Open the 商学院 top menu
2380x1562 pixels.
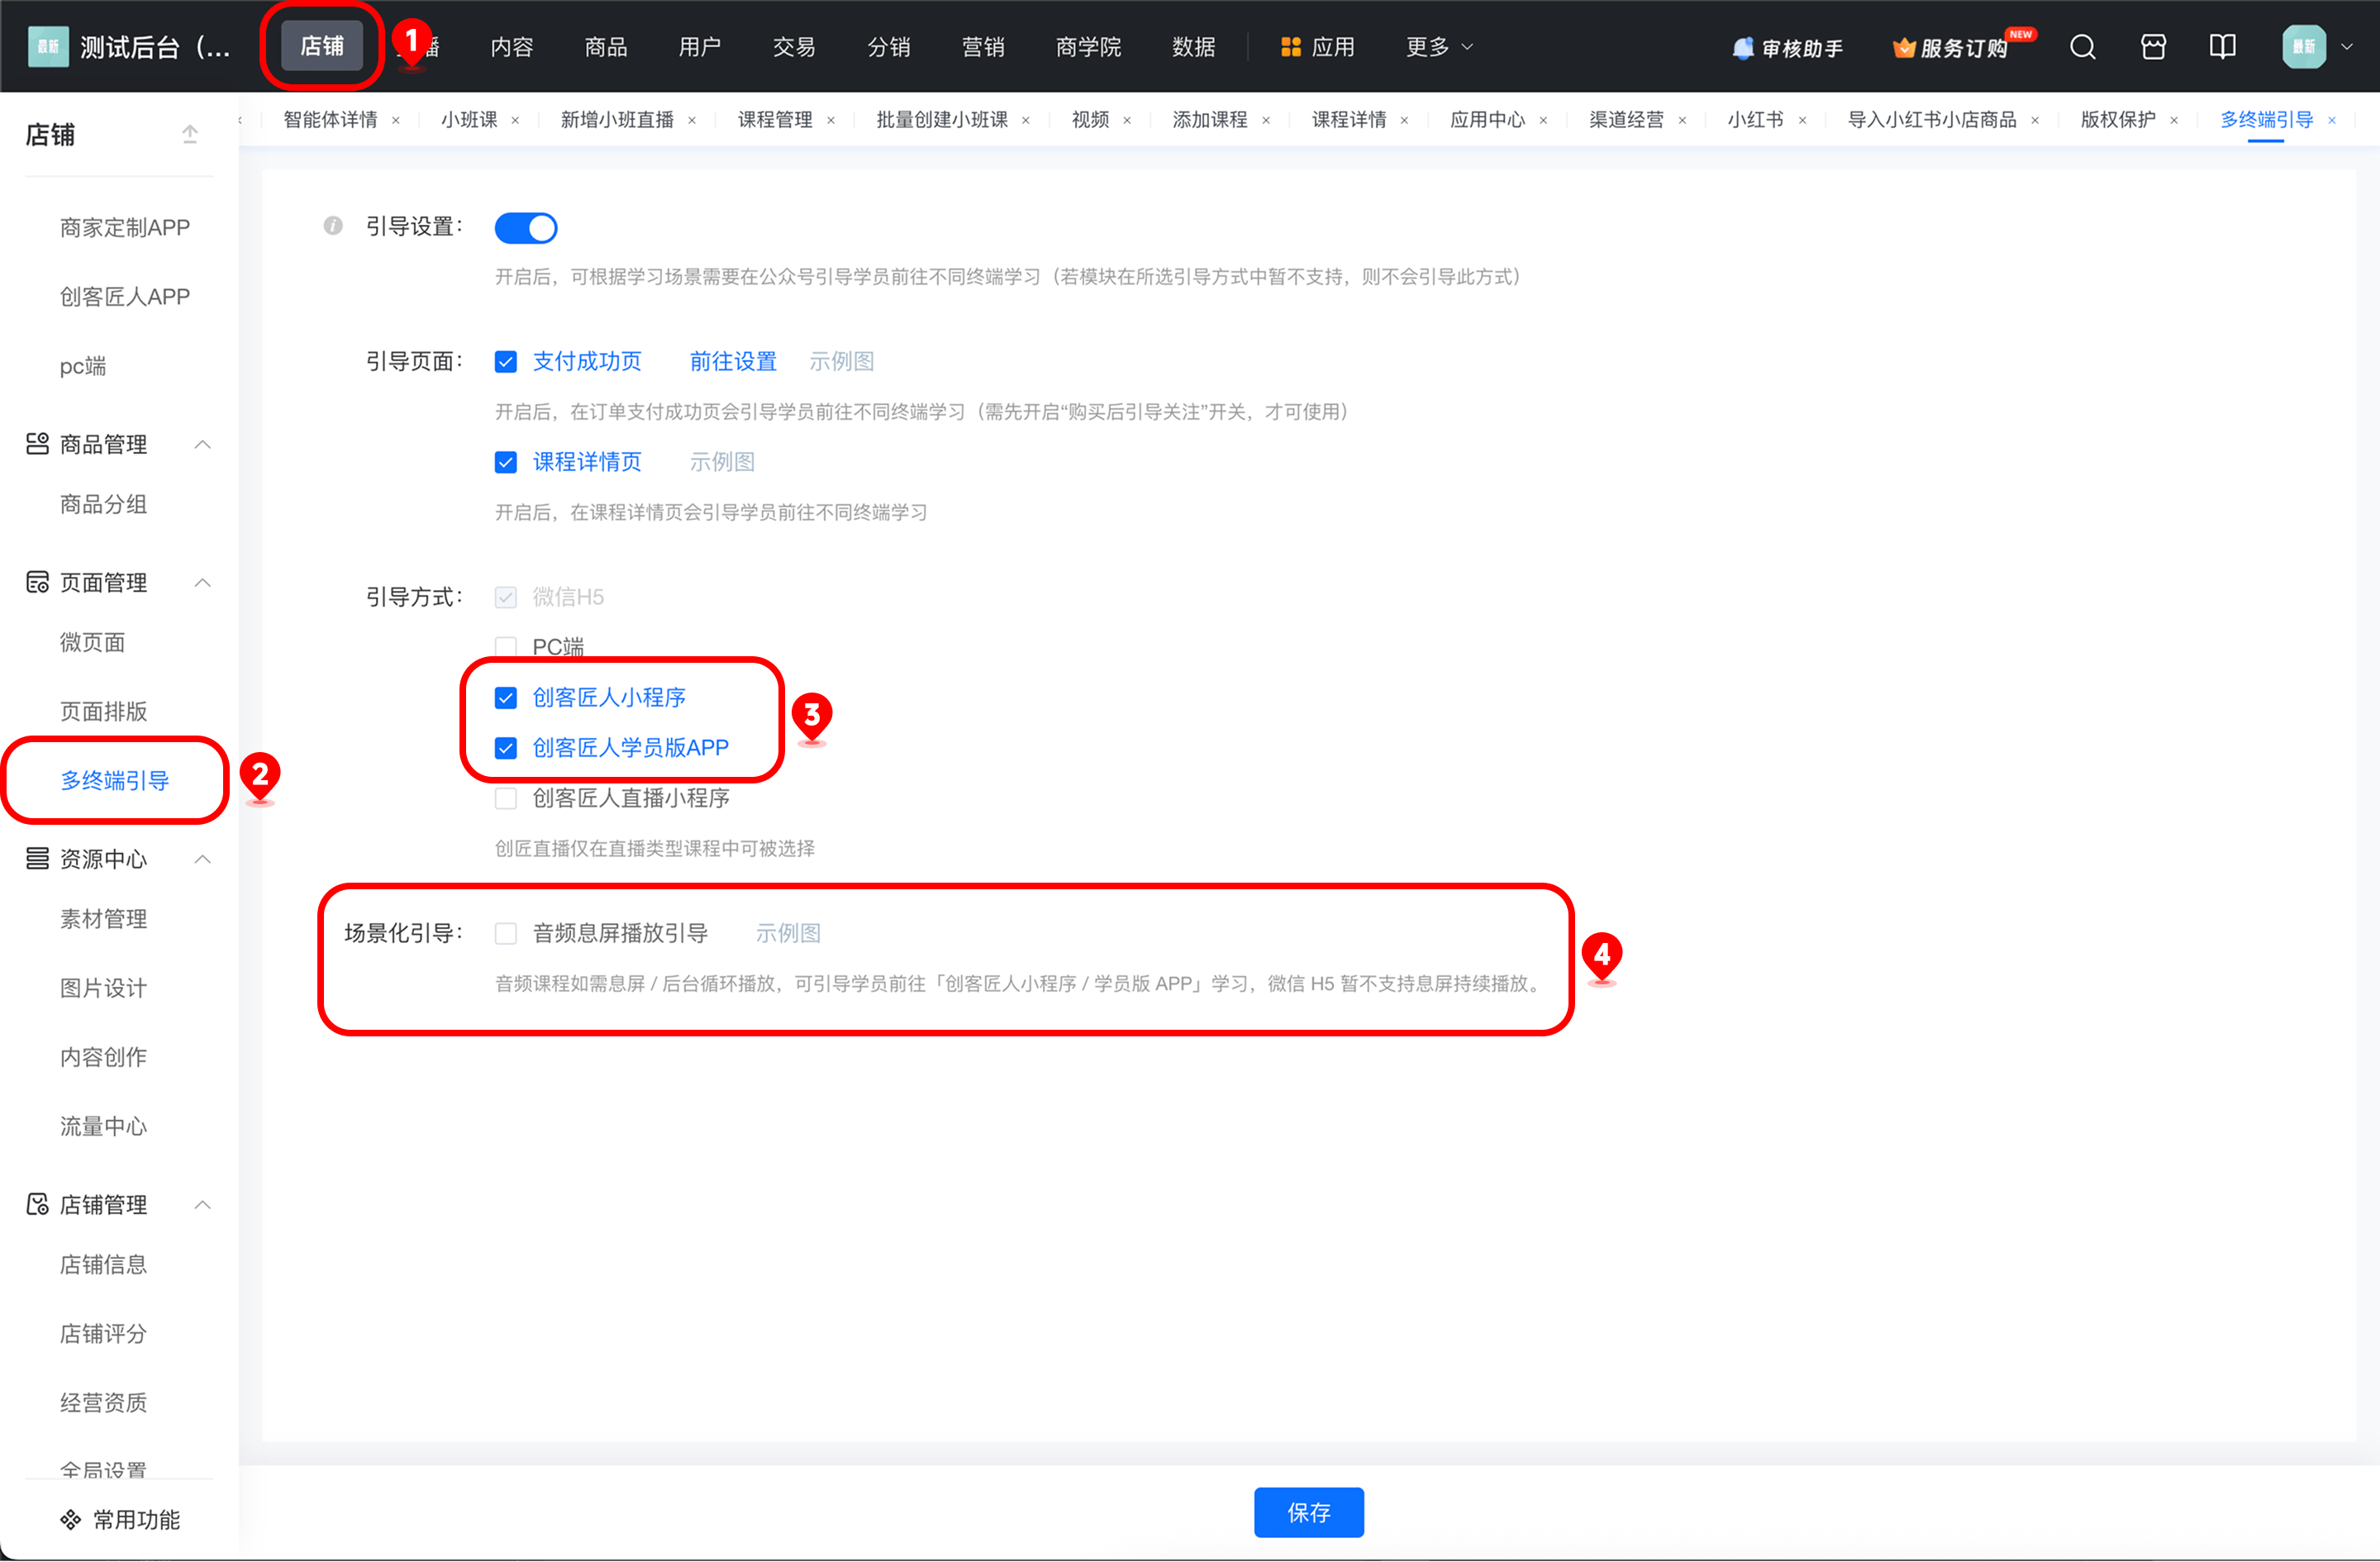coord(1088,47)
